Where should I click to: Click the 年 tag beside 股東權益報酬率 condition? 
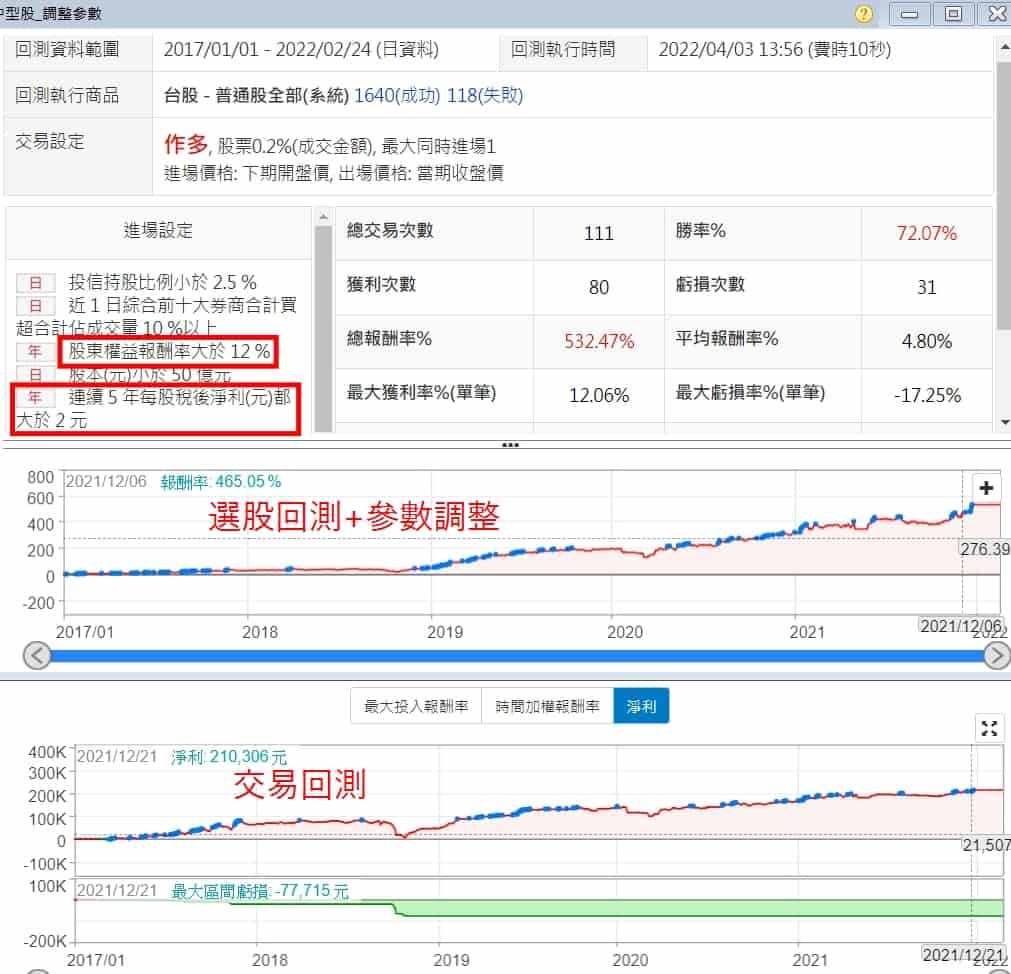click(35, 351)
